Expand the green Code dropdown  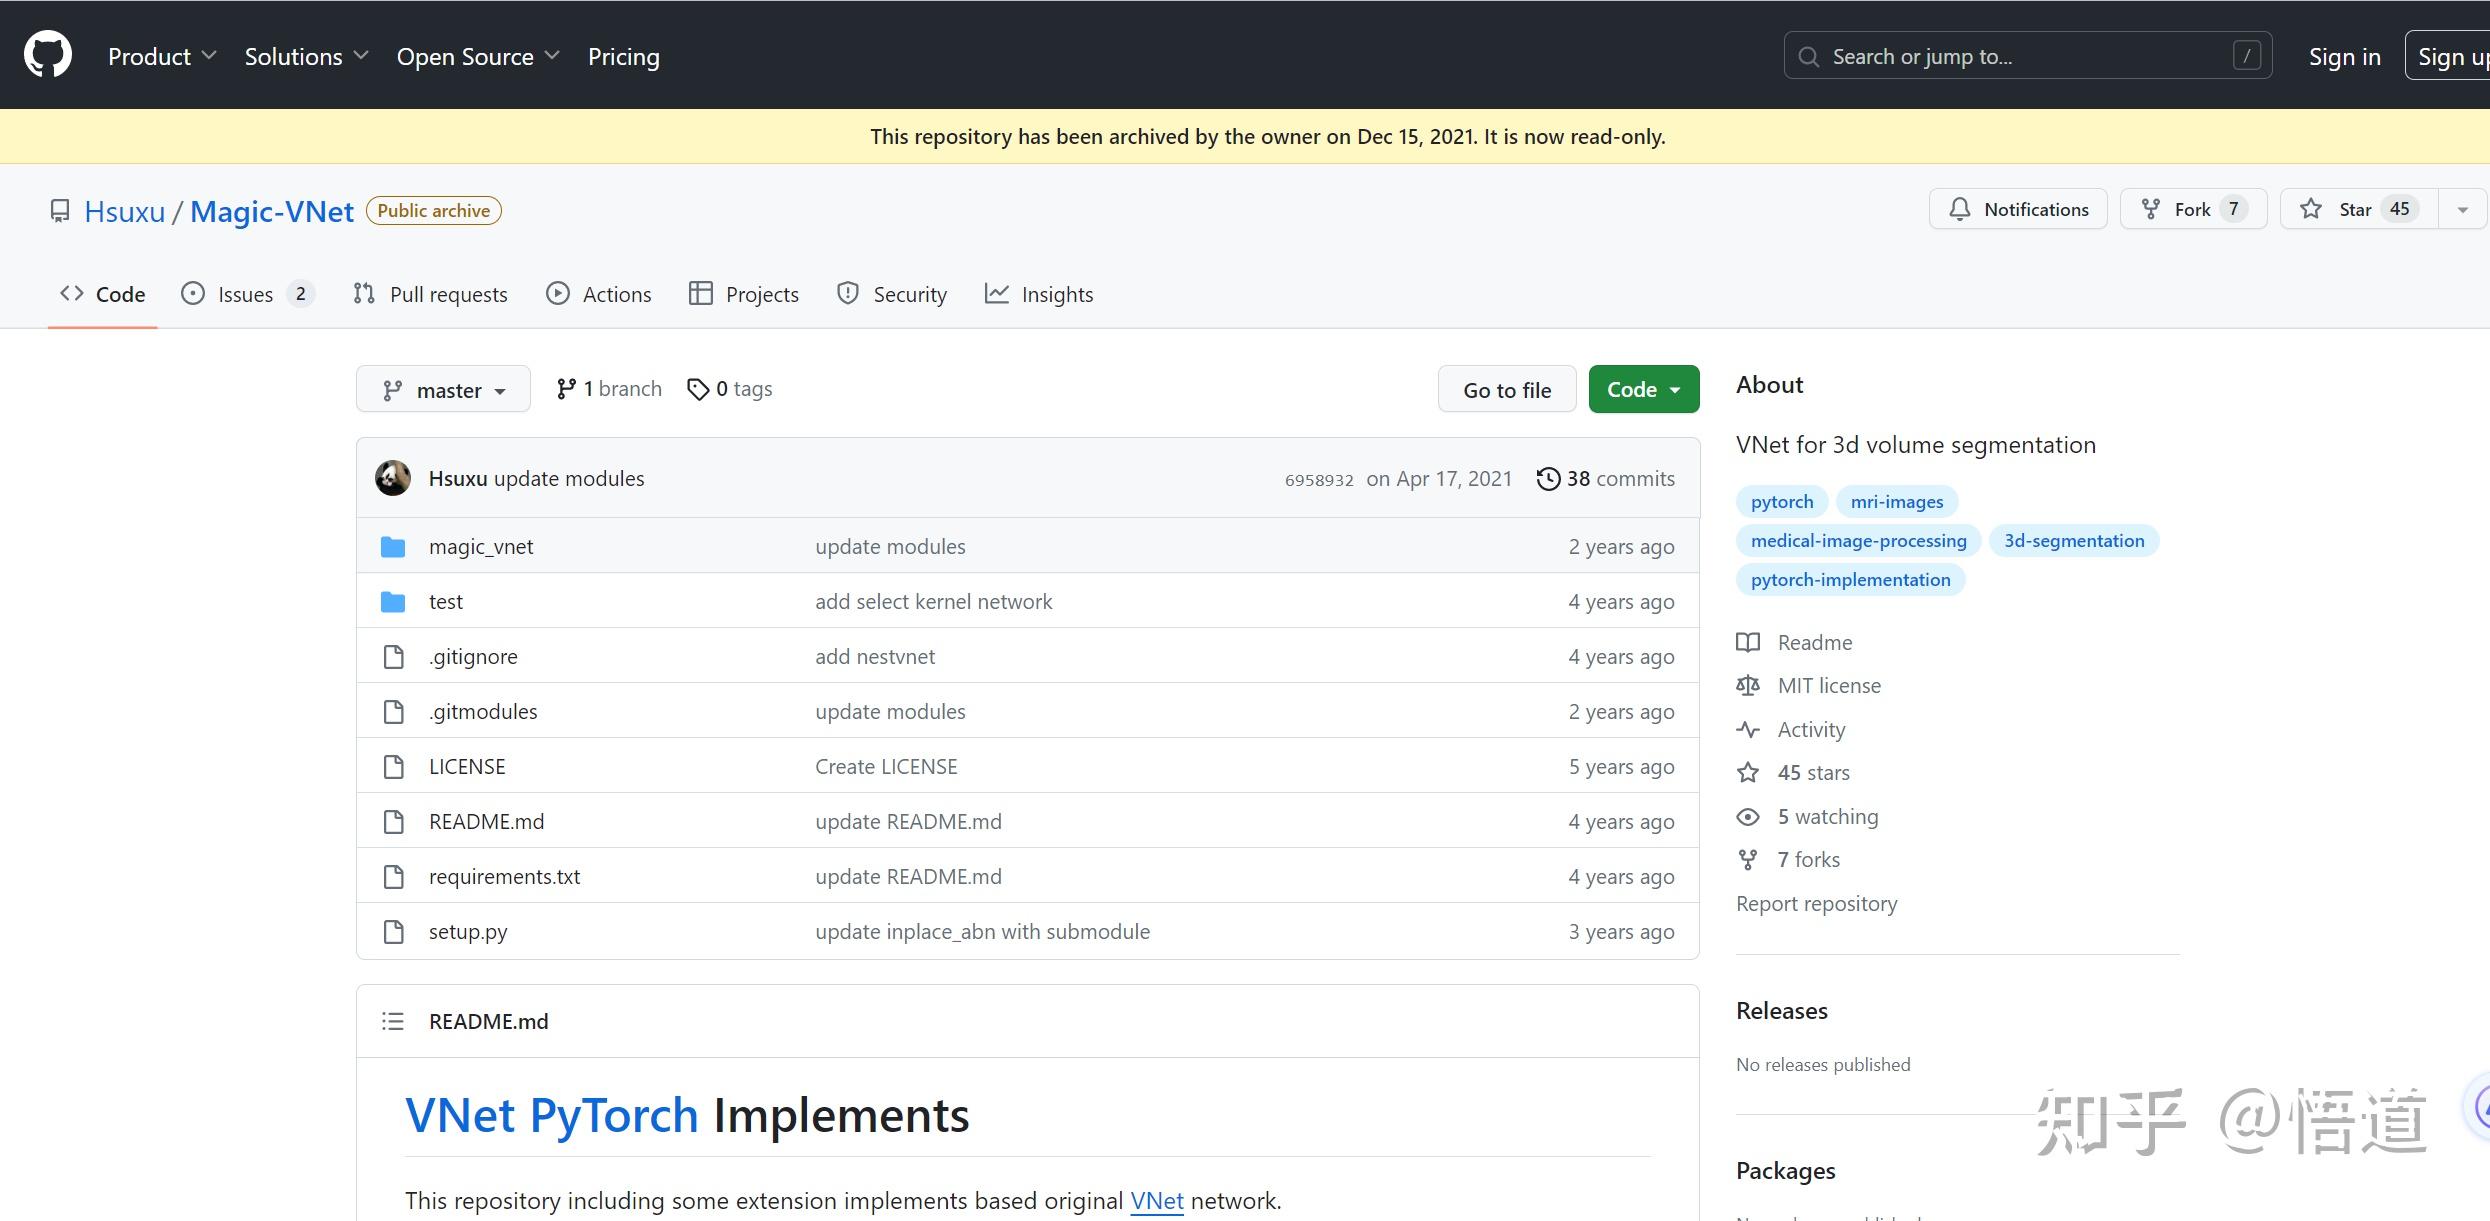[x=1643, y=389]
